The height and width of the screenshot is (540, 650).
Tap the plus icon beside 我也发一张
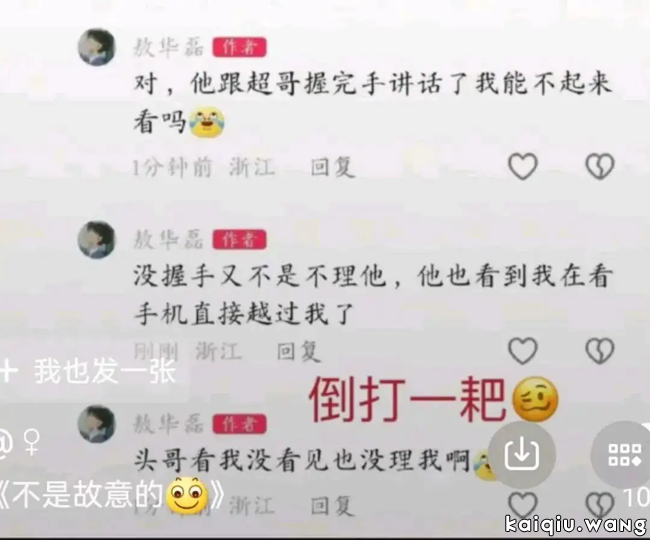[8, 371]
